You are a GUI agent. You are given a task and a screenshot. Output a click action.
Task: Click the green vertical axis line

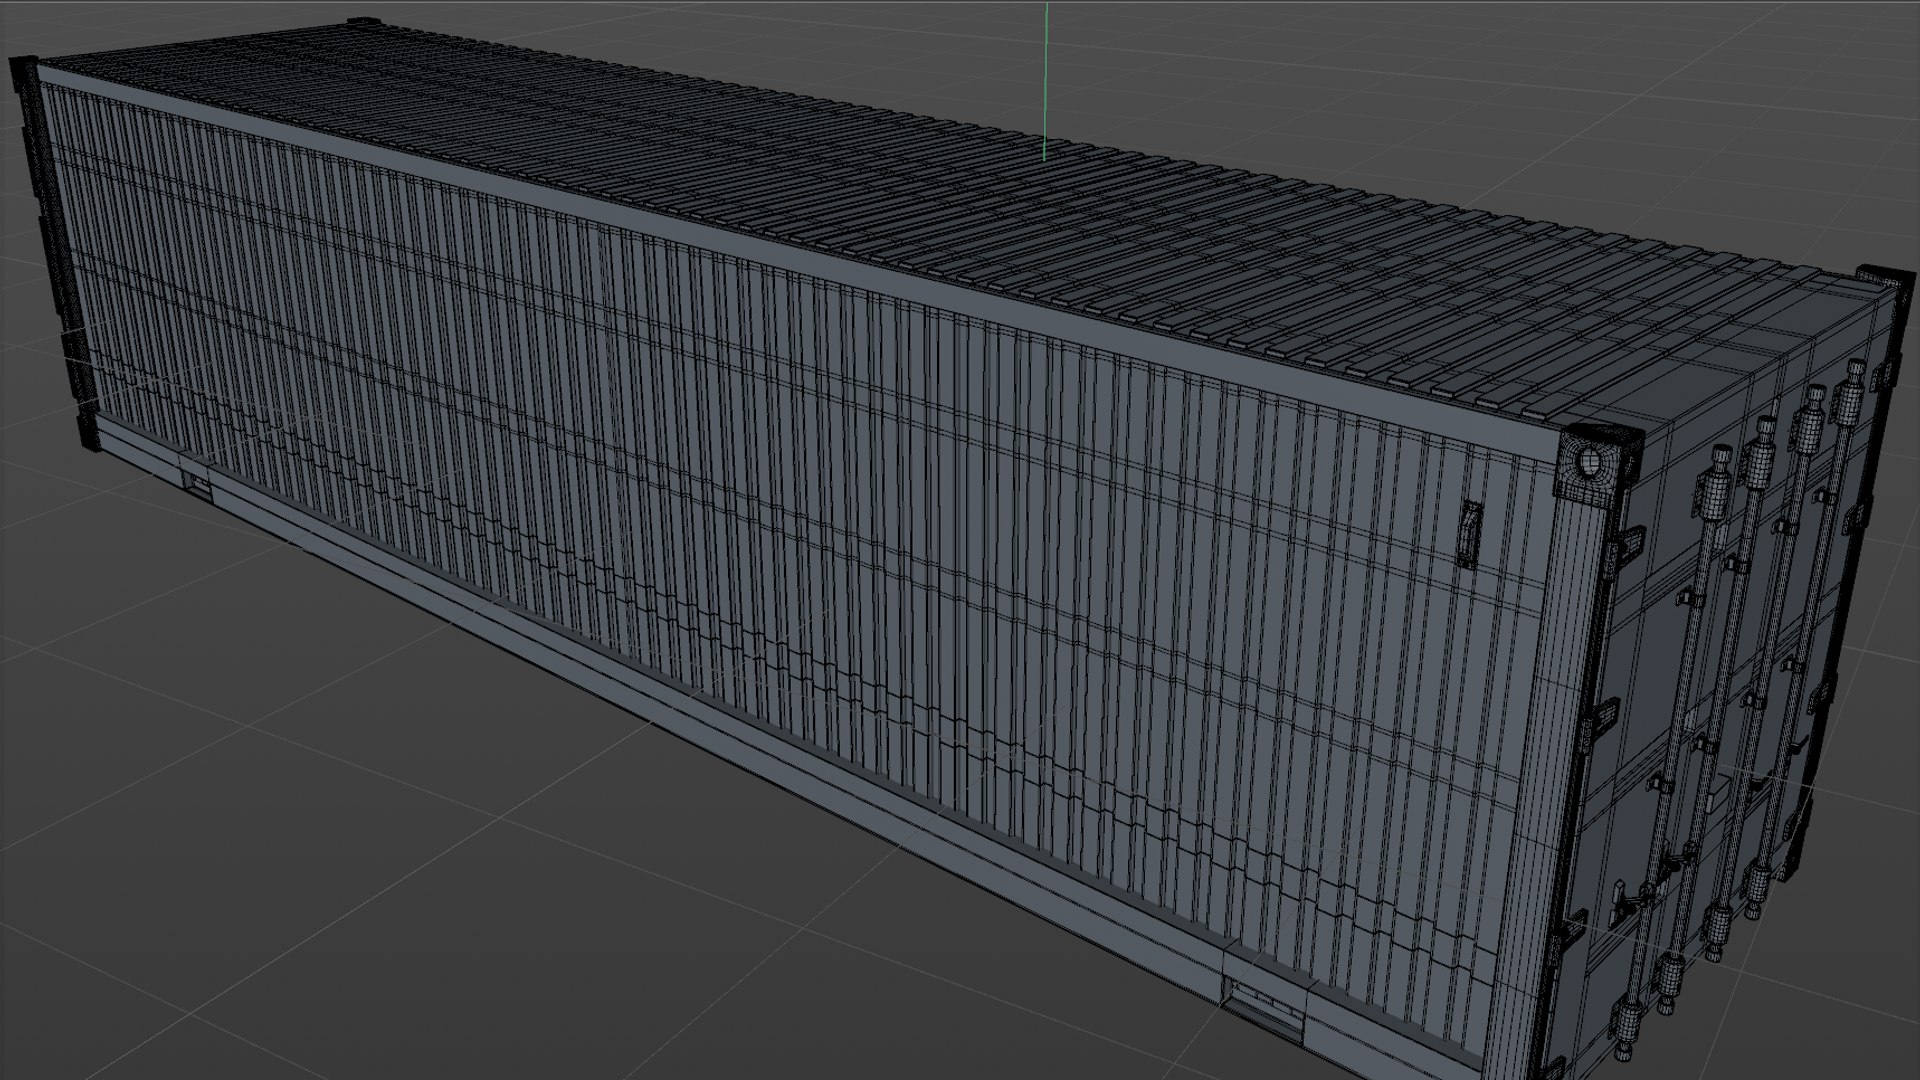click(x=1045, y=80)
